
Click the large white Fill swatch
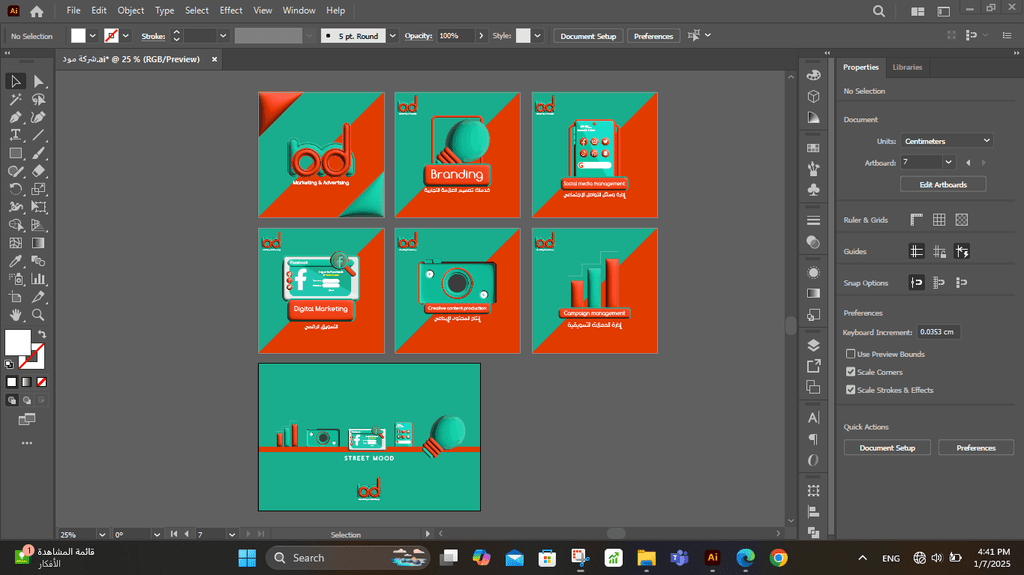18,342
